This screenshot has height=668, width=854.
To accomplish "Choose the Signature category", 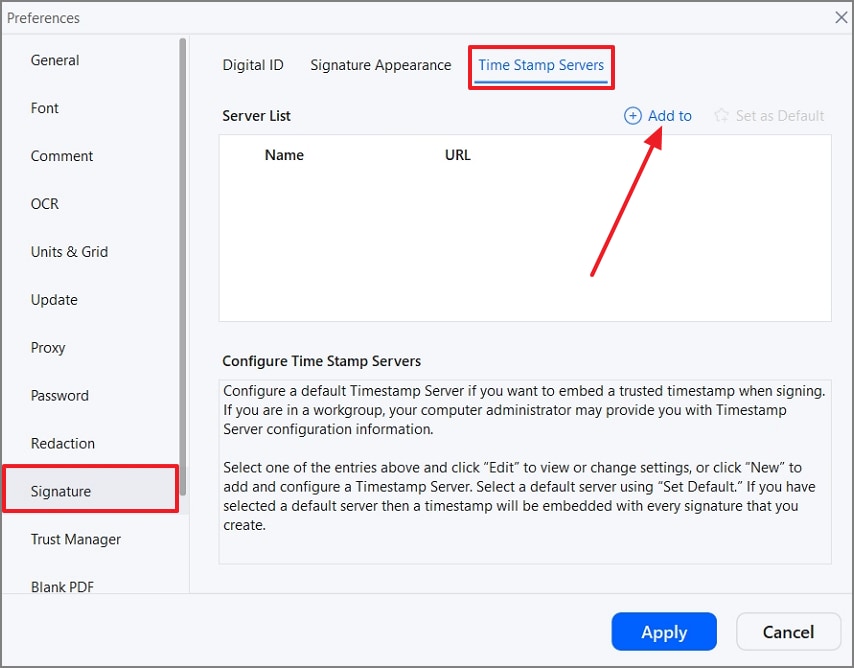I will pyautogui.click(x=61, y=492).
